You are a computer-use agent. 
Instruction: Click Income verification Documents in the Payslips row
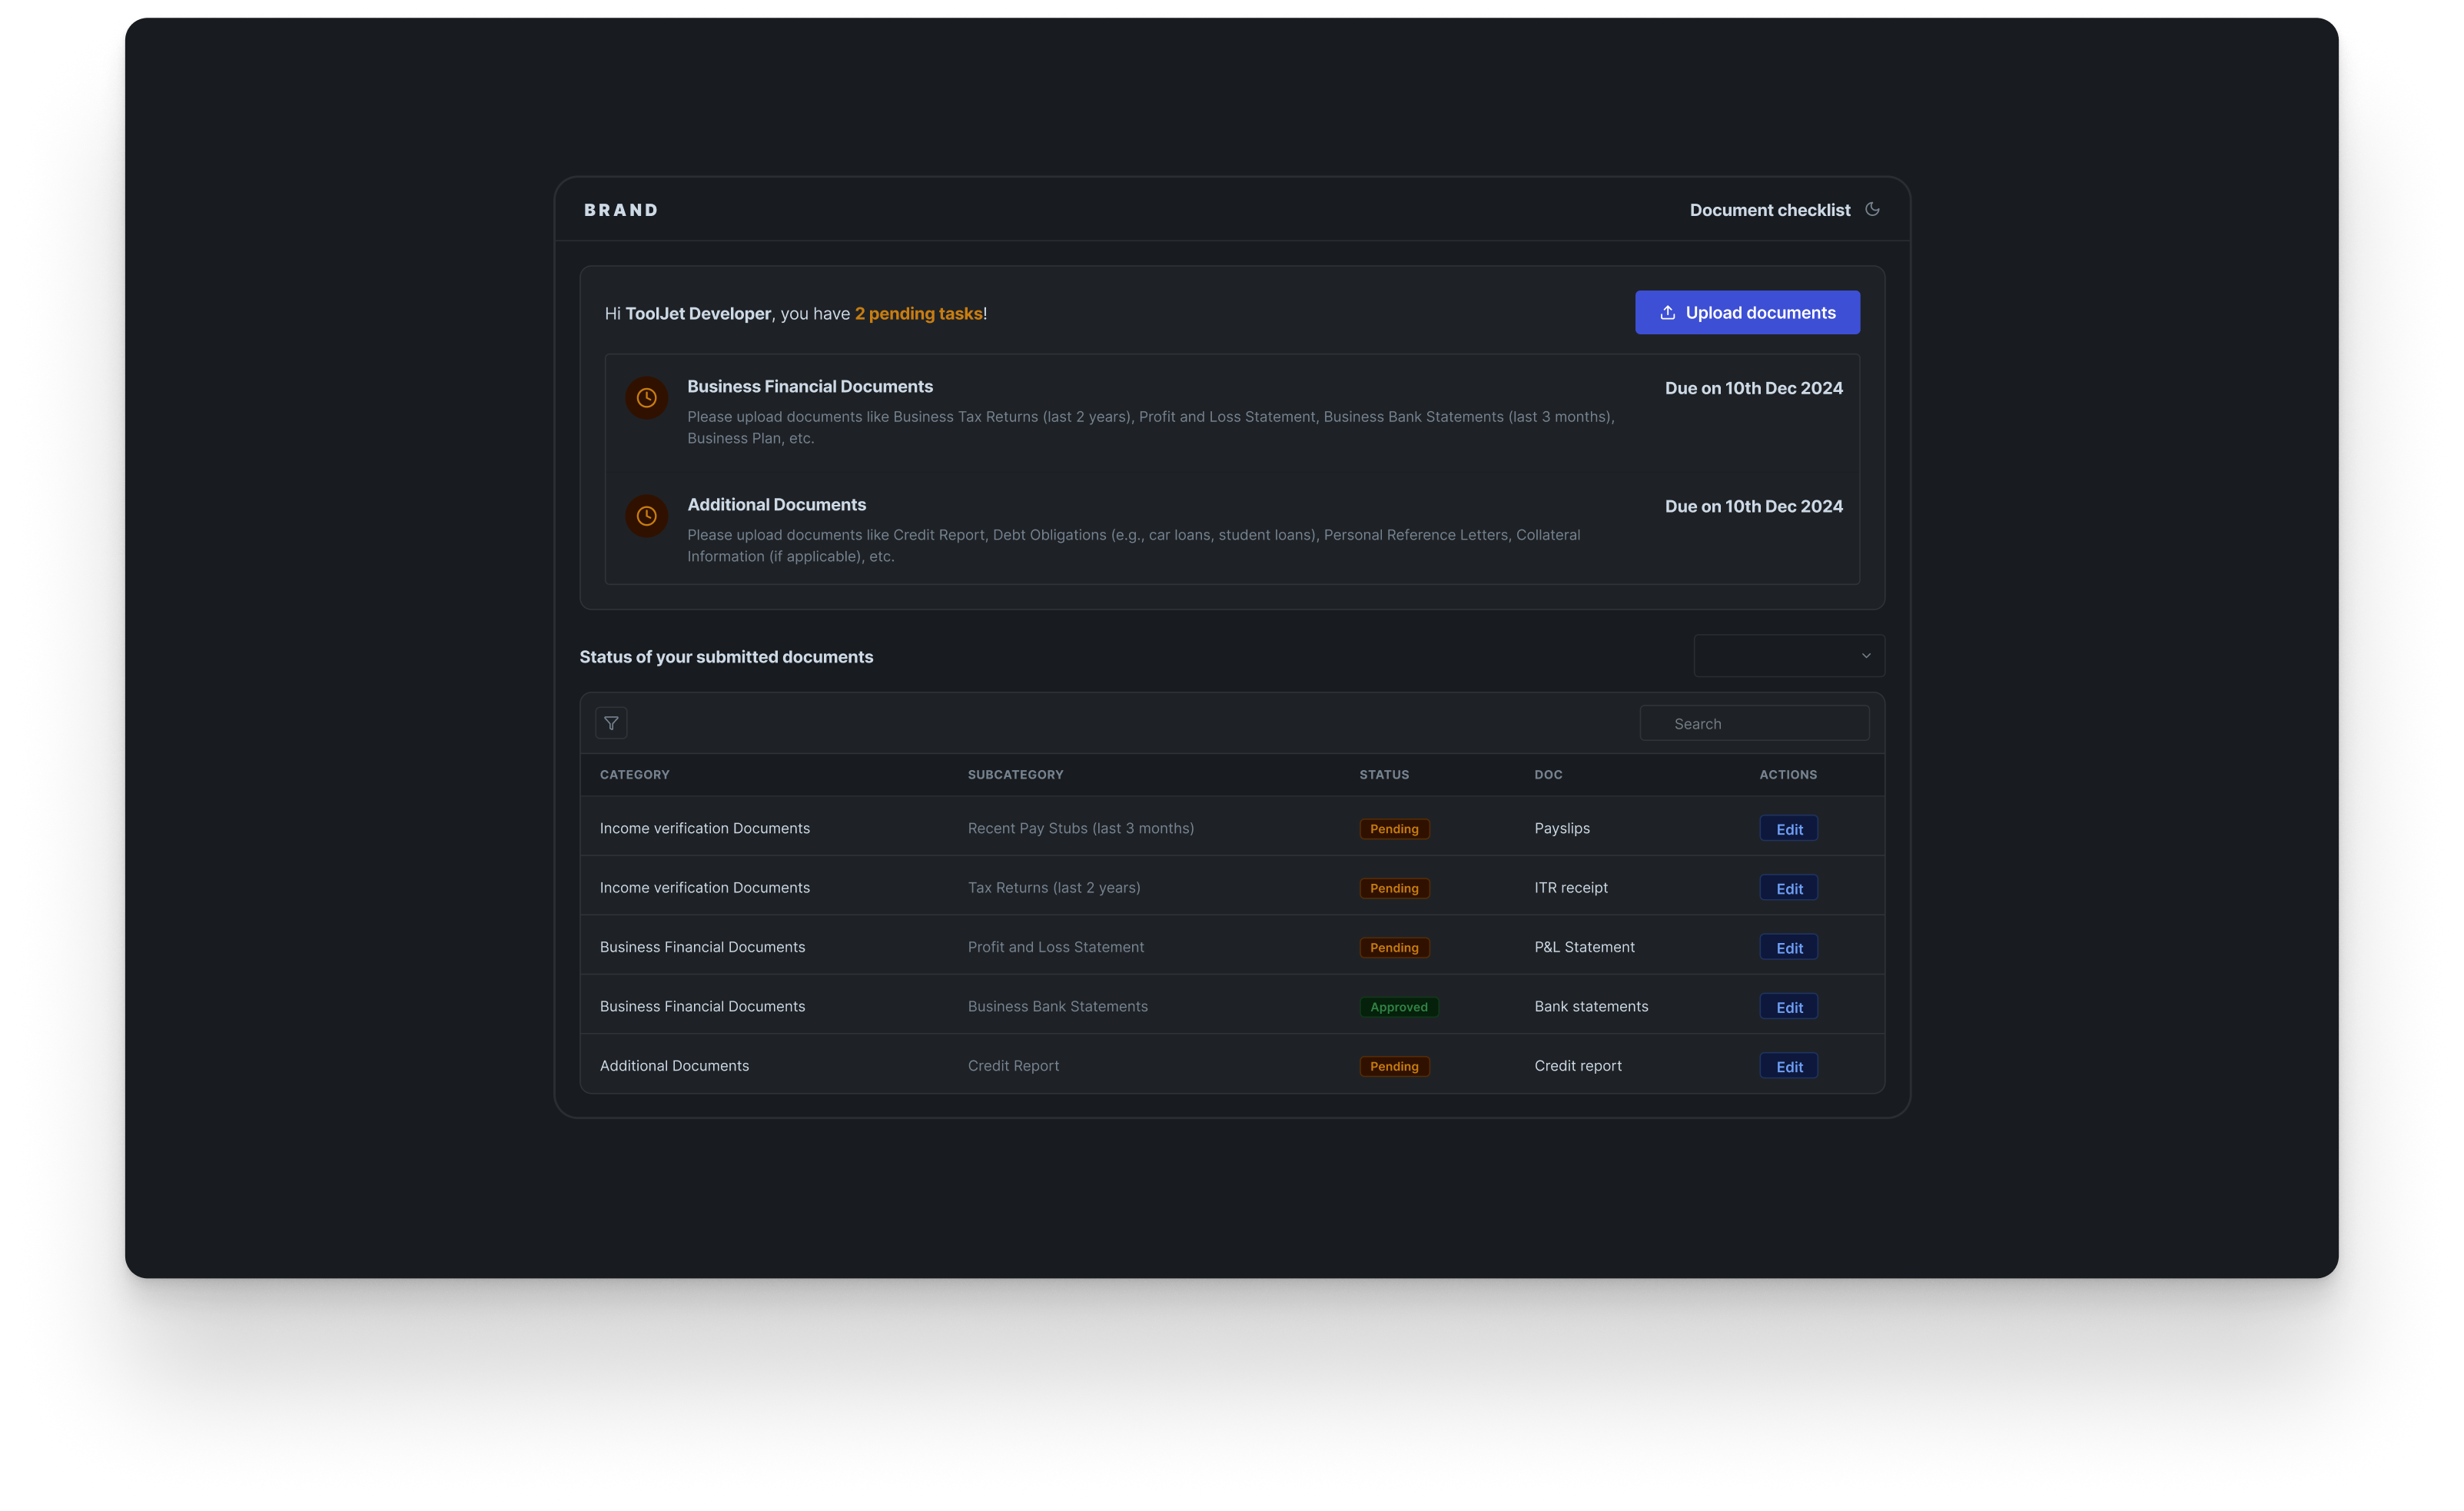pos(705,828)
